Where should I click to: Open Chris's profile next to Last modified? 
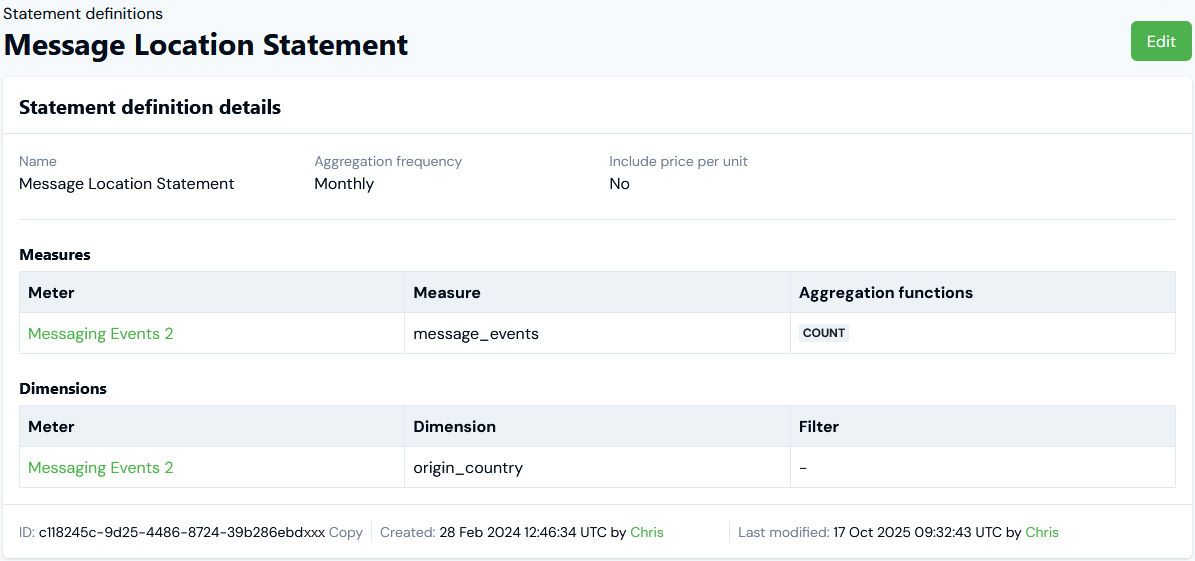pos(1041,533)
